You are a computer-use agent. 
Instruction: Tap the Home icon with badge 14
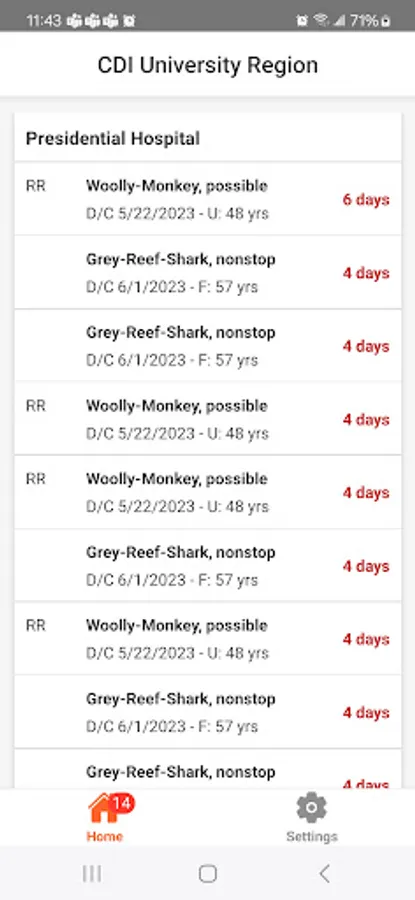[x=104, y=808]
